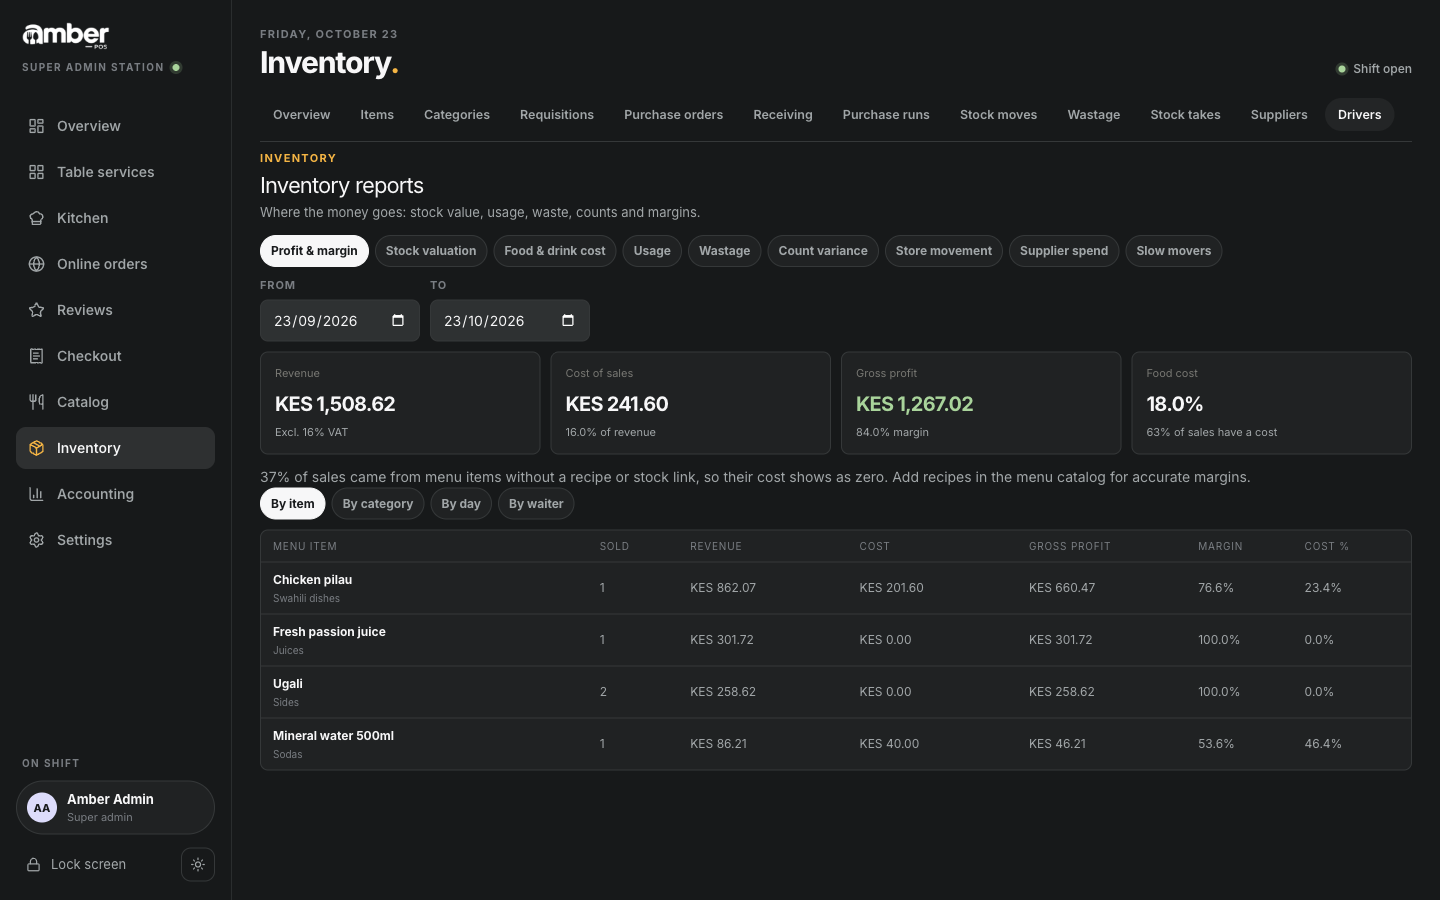Image resolution: width=1440 pixels, height=900 pixels.
Task: Select the Drivers tab
Action: point(1359,115)
